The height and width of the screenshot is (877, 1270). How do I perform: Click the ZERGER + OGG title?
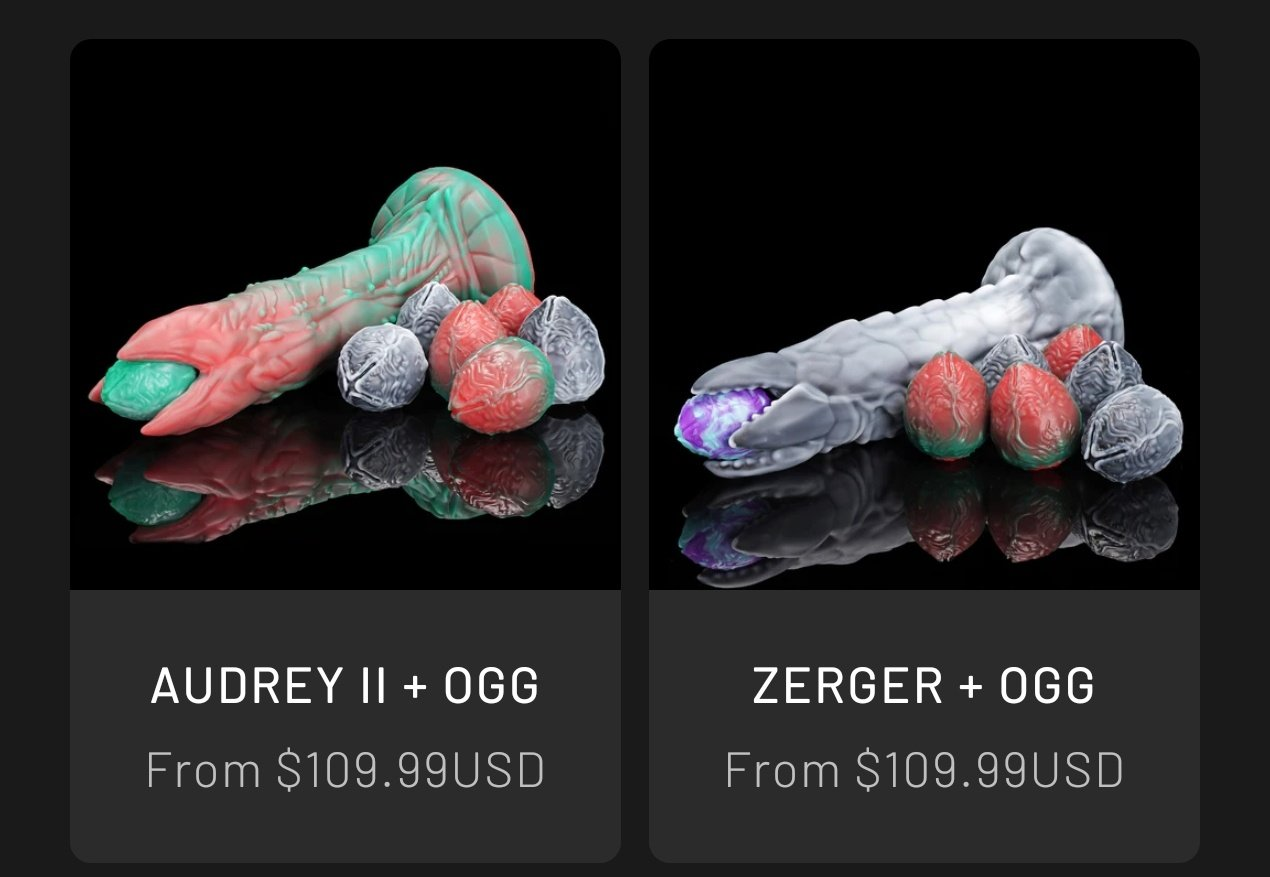coord(924,686)
